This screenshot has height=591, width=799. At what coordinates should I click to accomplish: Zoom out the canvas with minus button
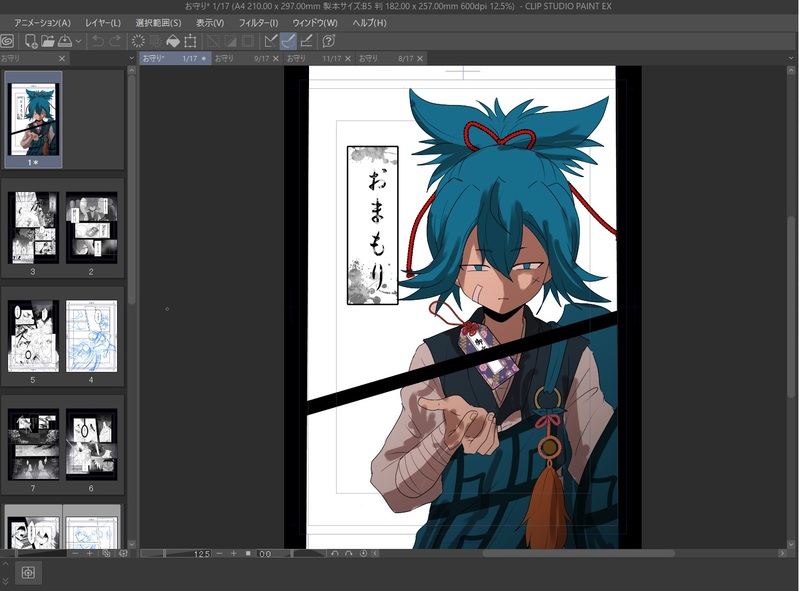pos(219,553)
